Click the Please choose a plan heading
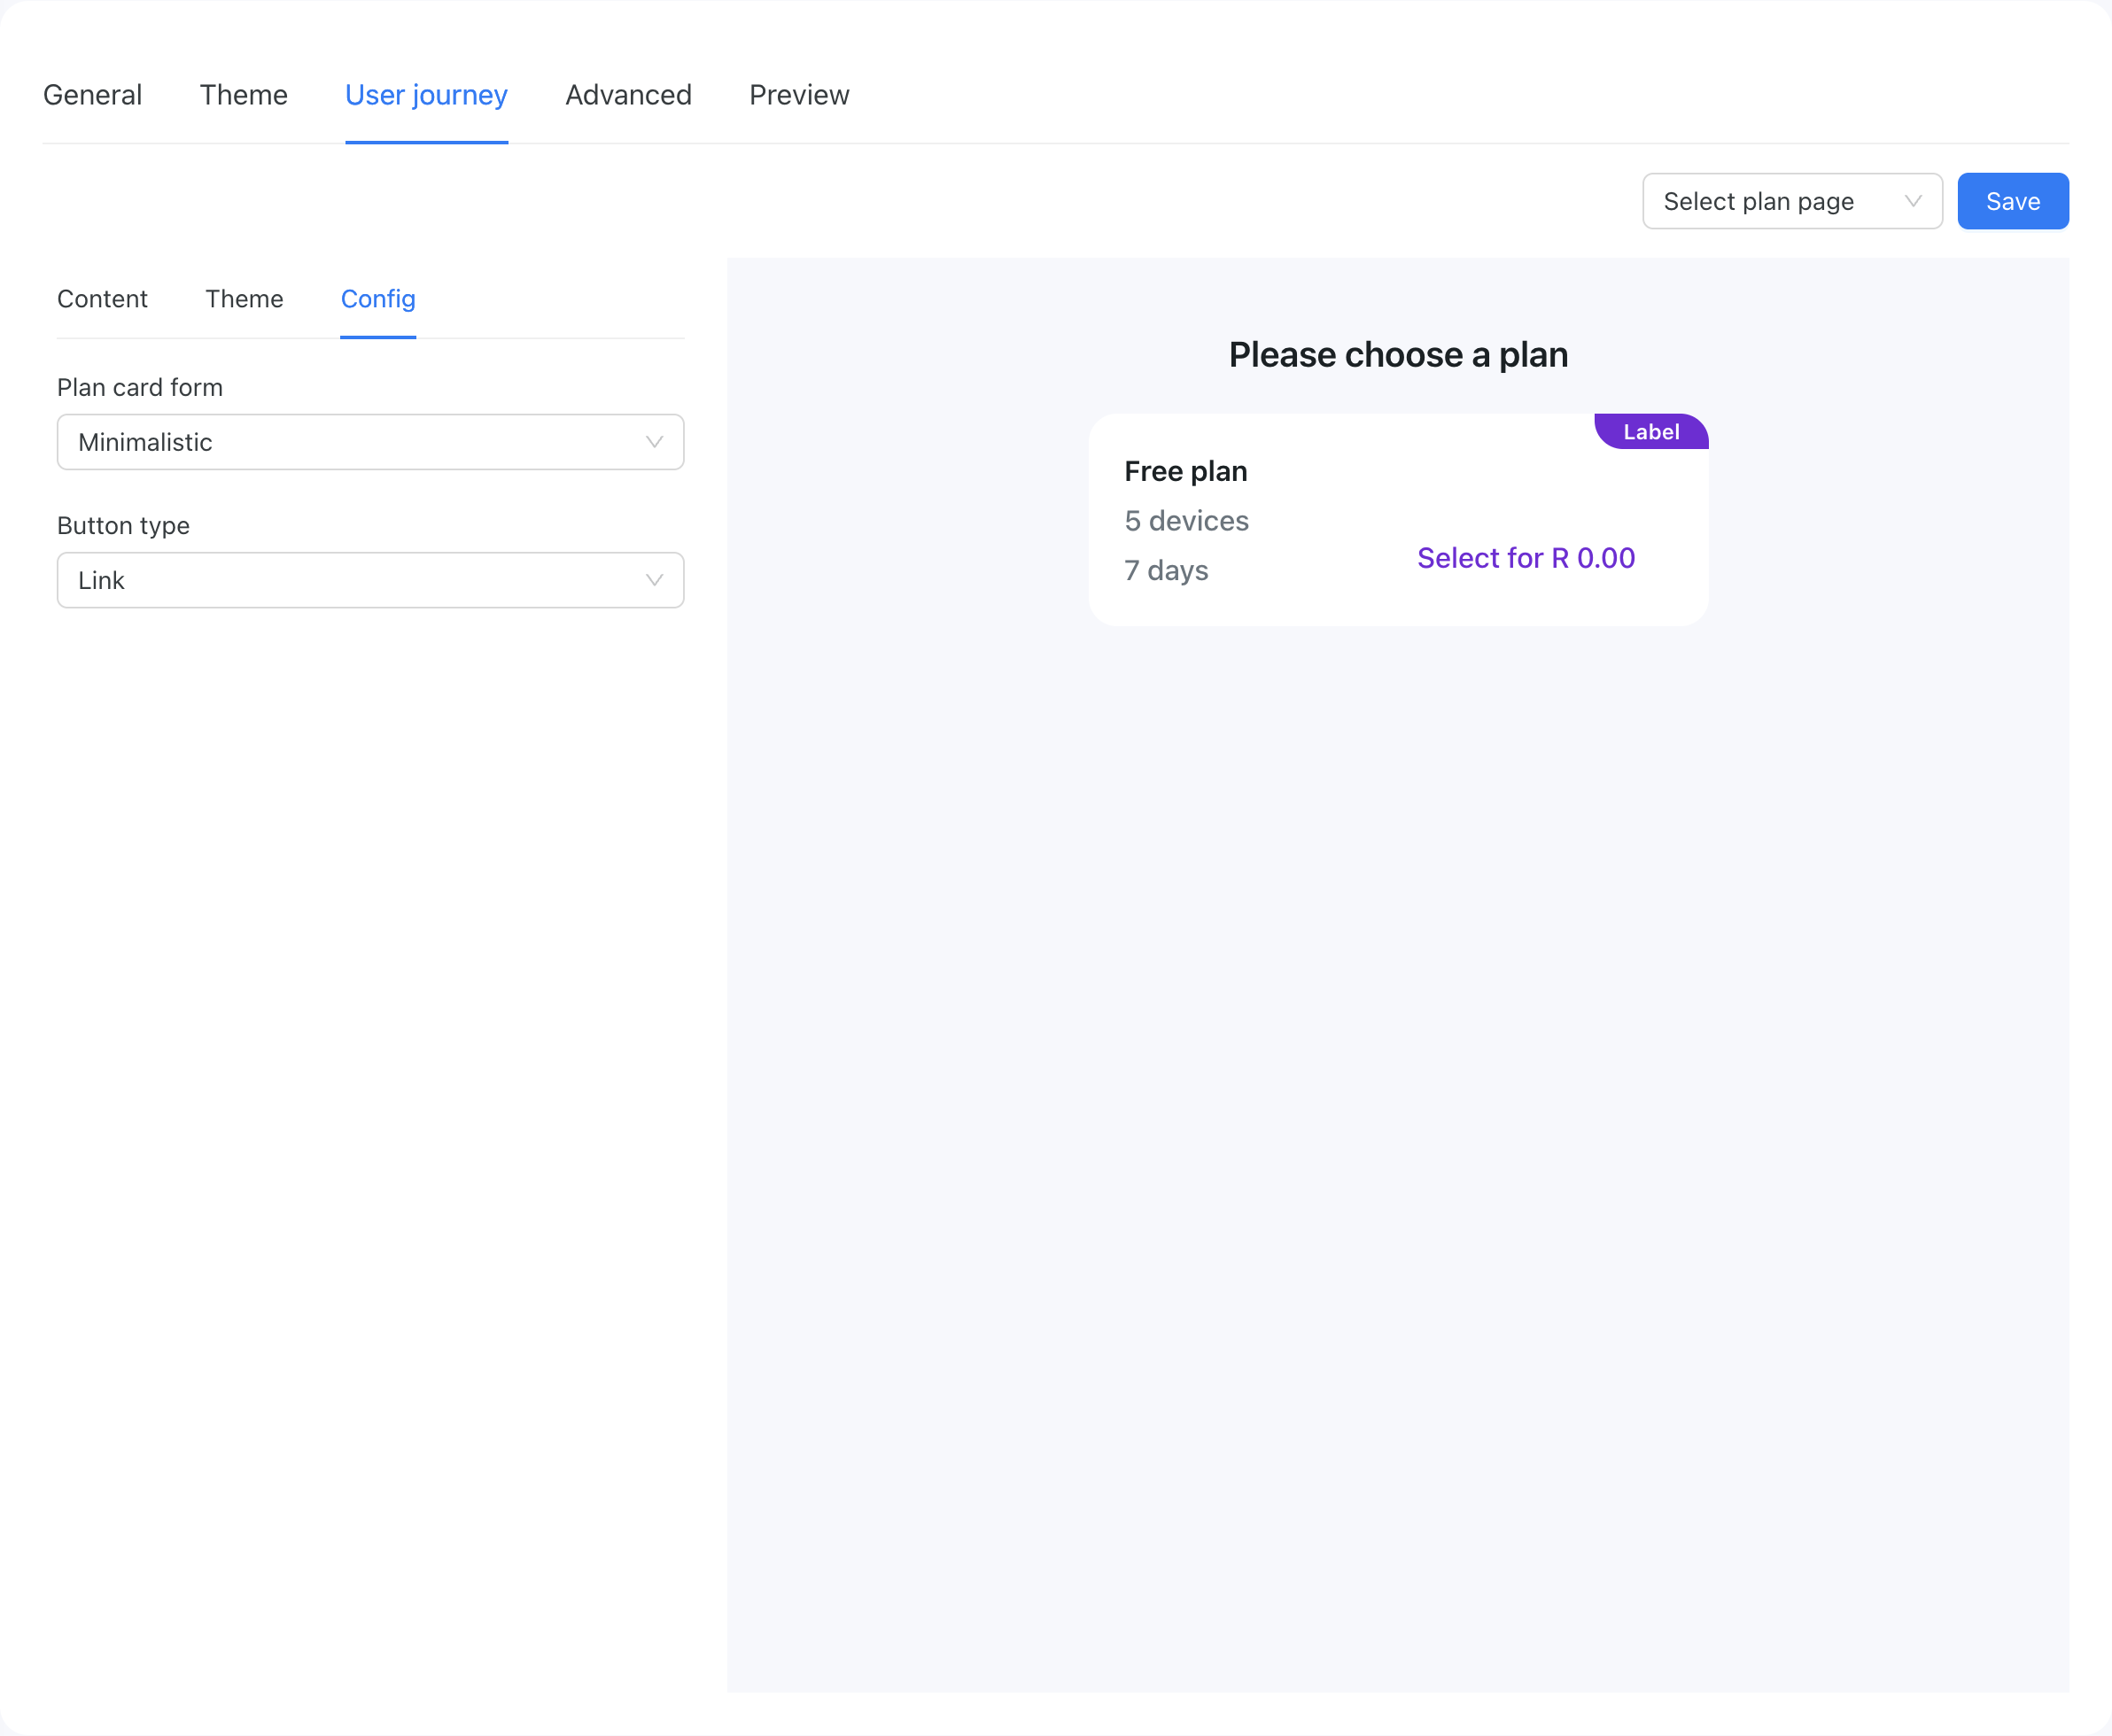2112x1736 pixels. [1398, 355]
